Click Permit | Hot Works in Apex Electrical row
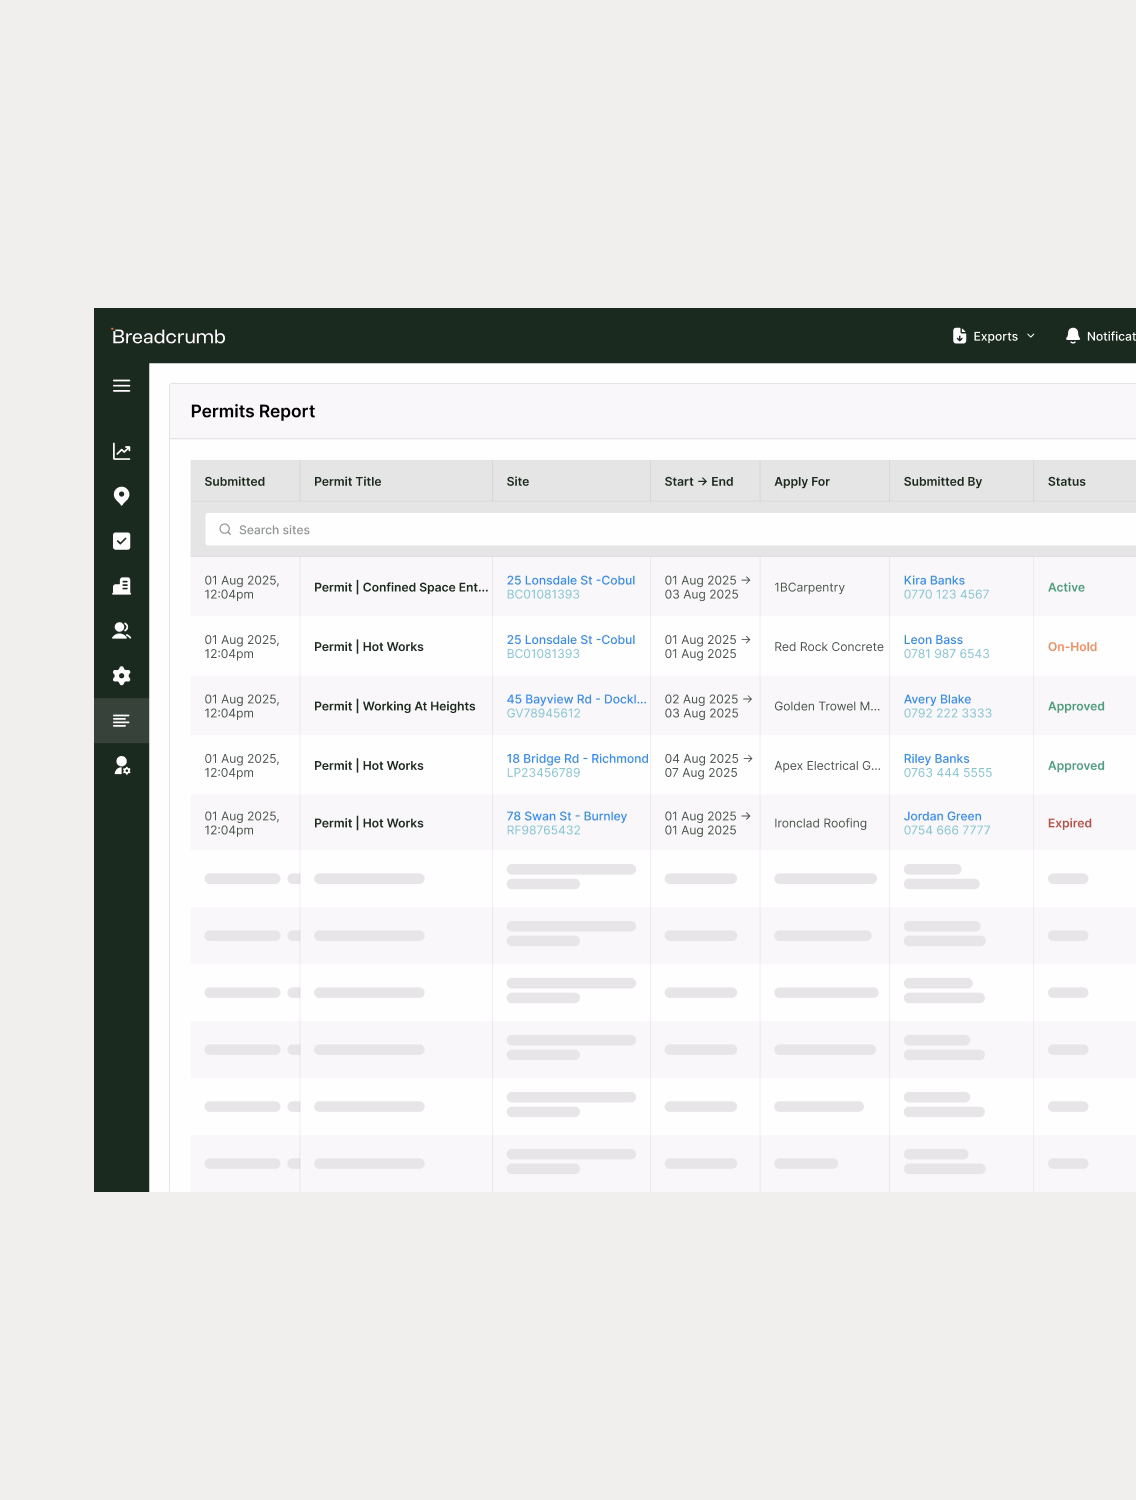The height and width of the screenshot is (1500, 1136). (369, 766)
